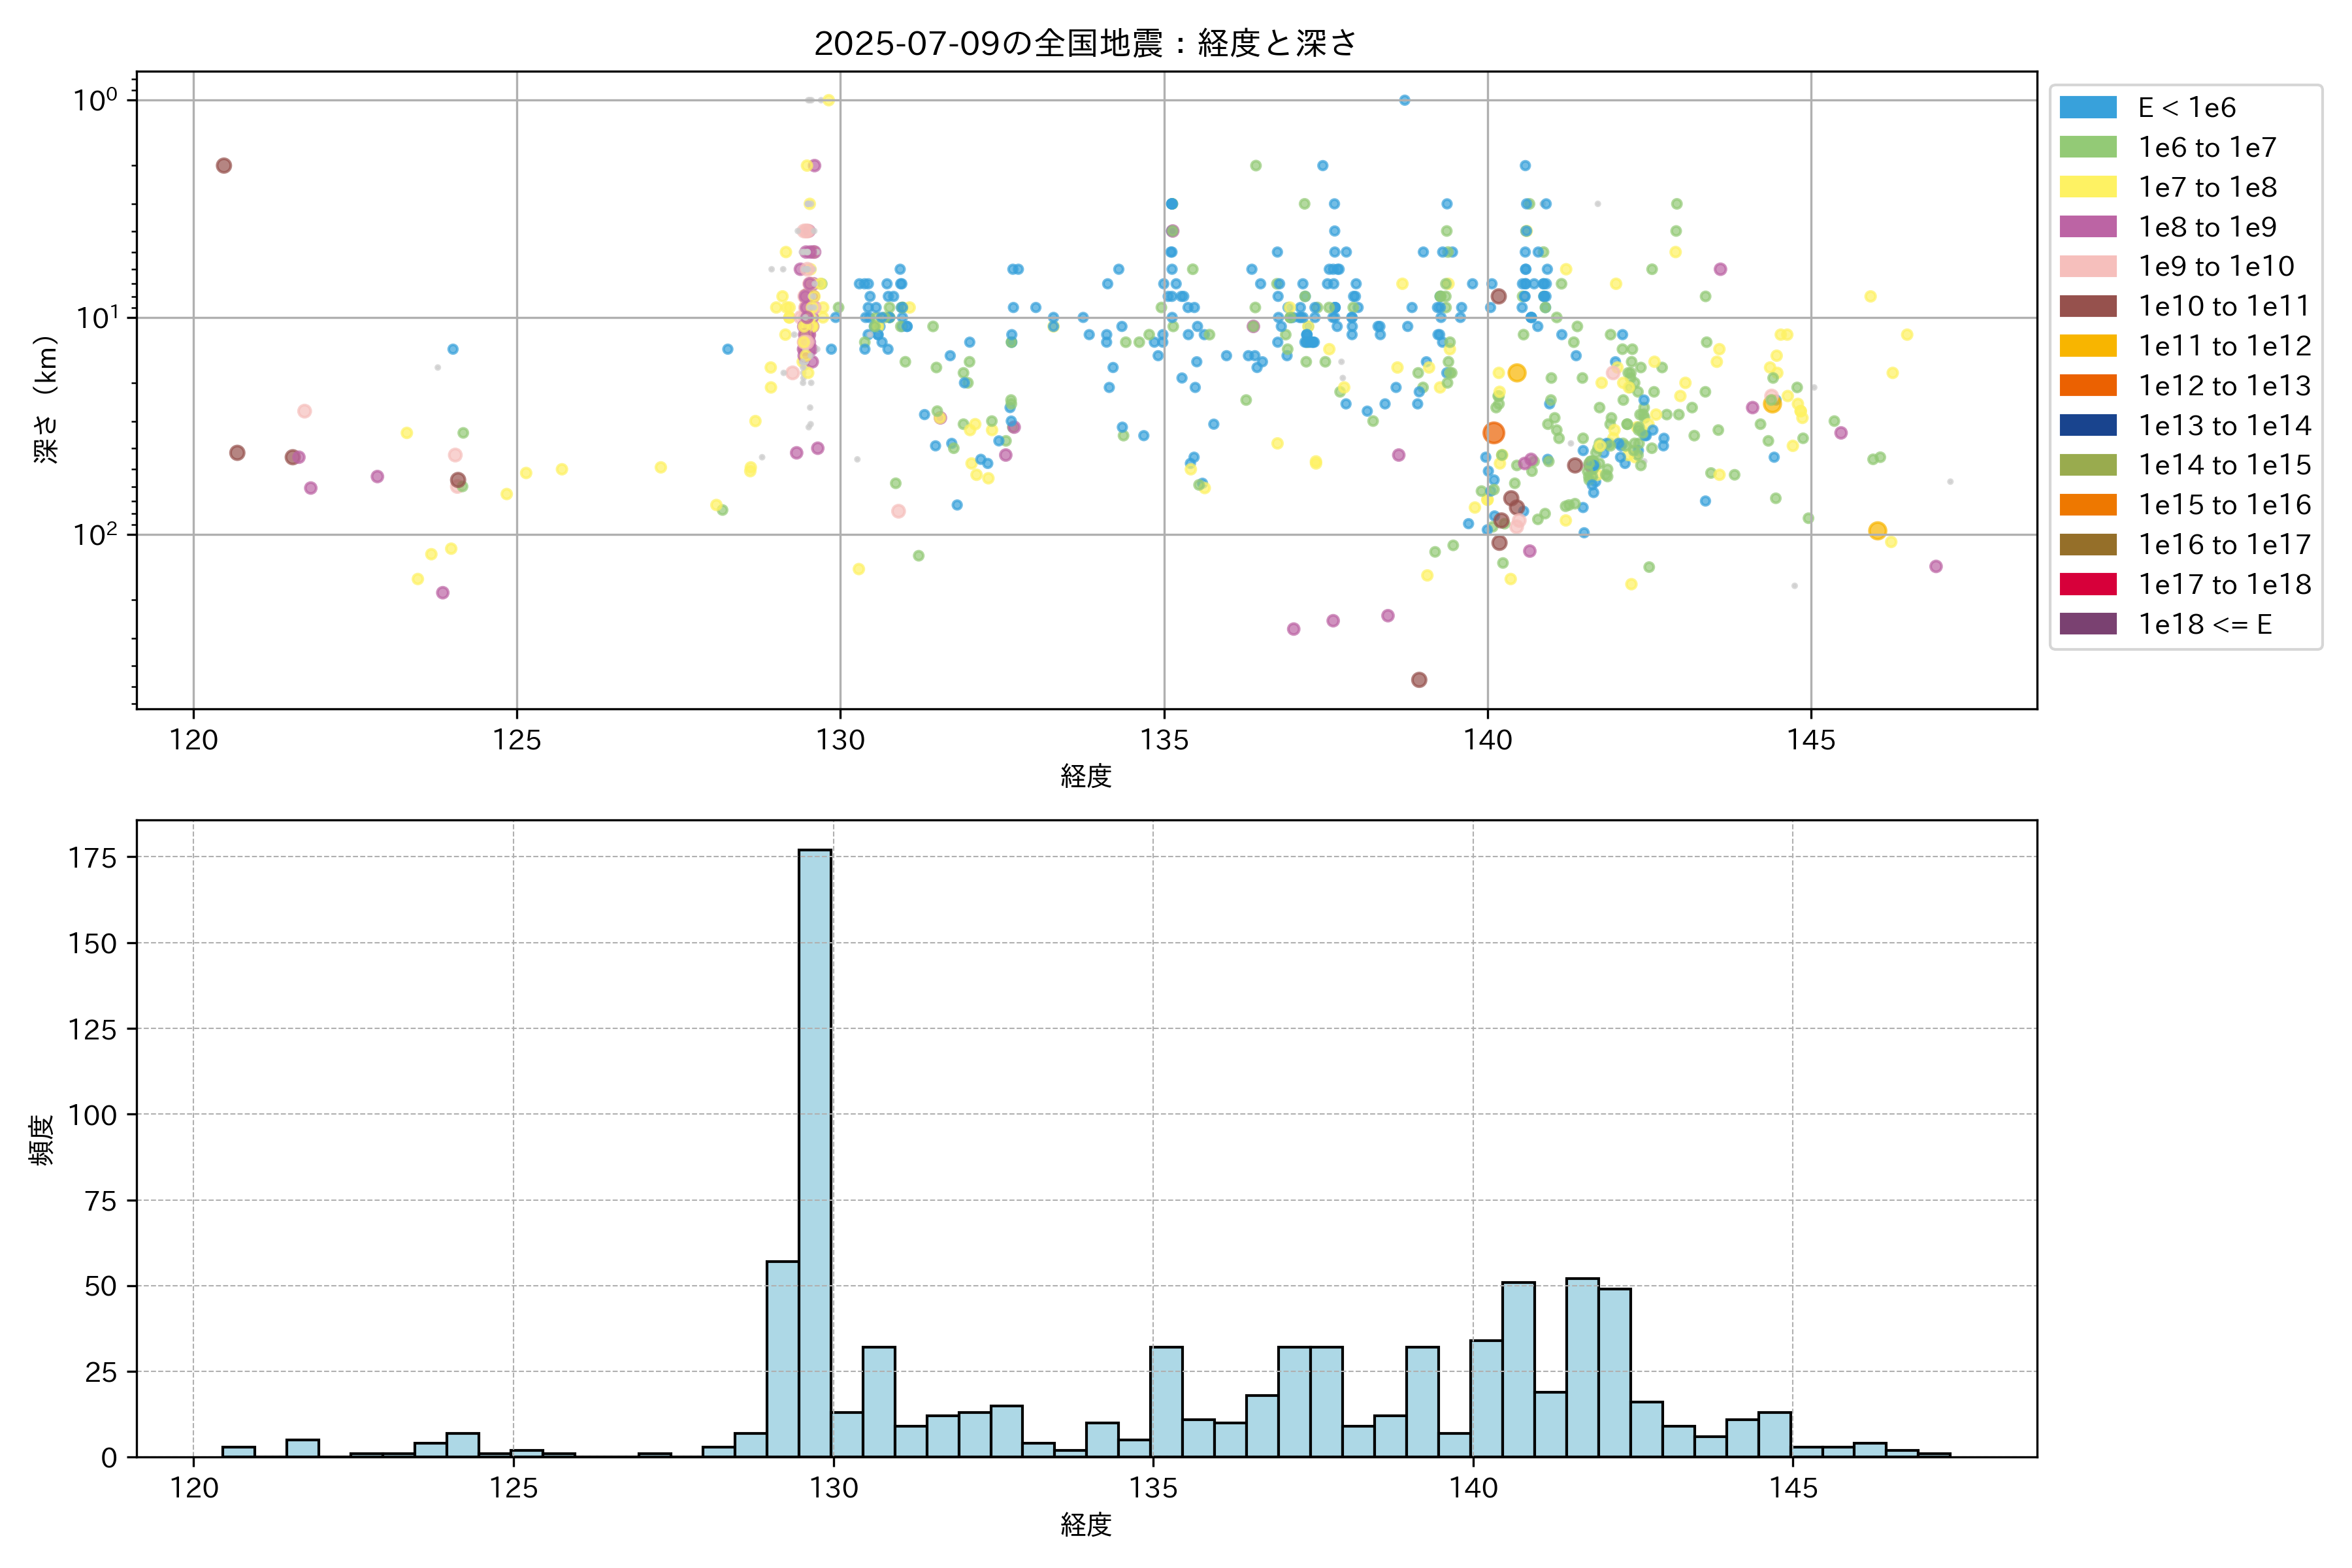Click the '1e18 <= E' legend label
The height and width of the screenshot is (1568, 2352).
tap(2205, 624)
